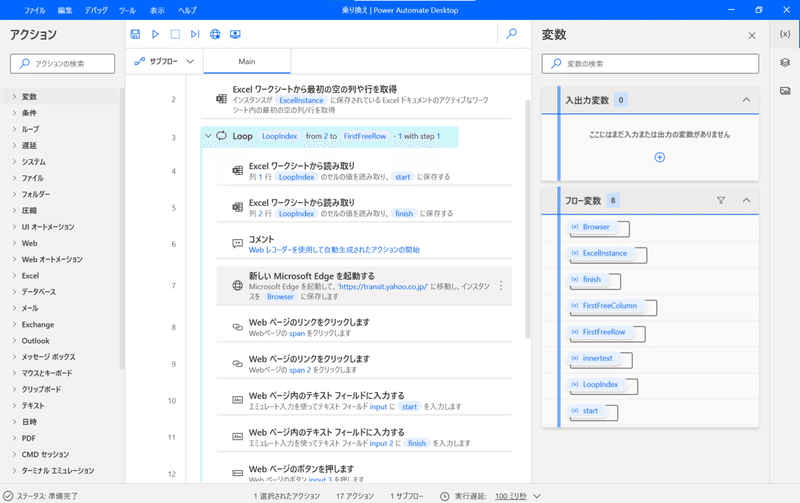Viewport: 800px width, 503px height.
Task: Stop the flow with square icon
Action: point(175,34)
